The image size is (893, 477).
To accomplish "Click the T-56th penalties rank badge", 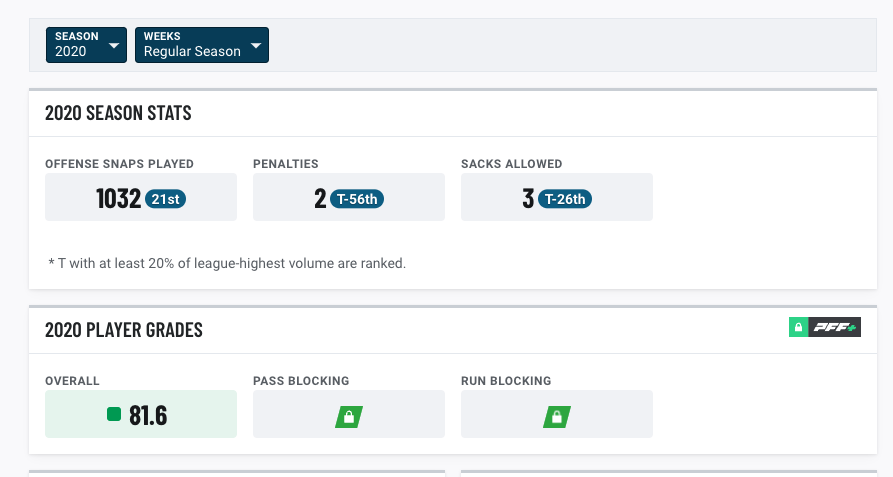I will point(357,199).
